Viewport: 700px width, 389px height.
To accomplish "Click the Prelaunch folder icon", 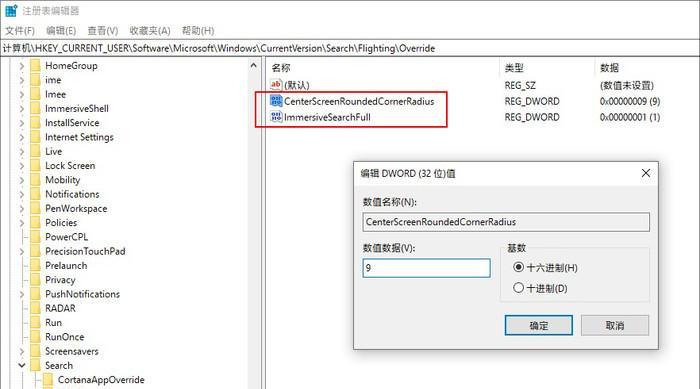I will click(36, 266).
